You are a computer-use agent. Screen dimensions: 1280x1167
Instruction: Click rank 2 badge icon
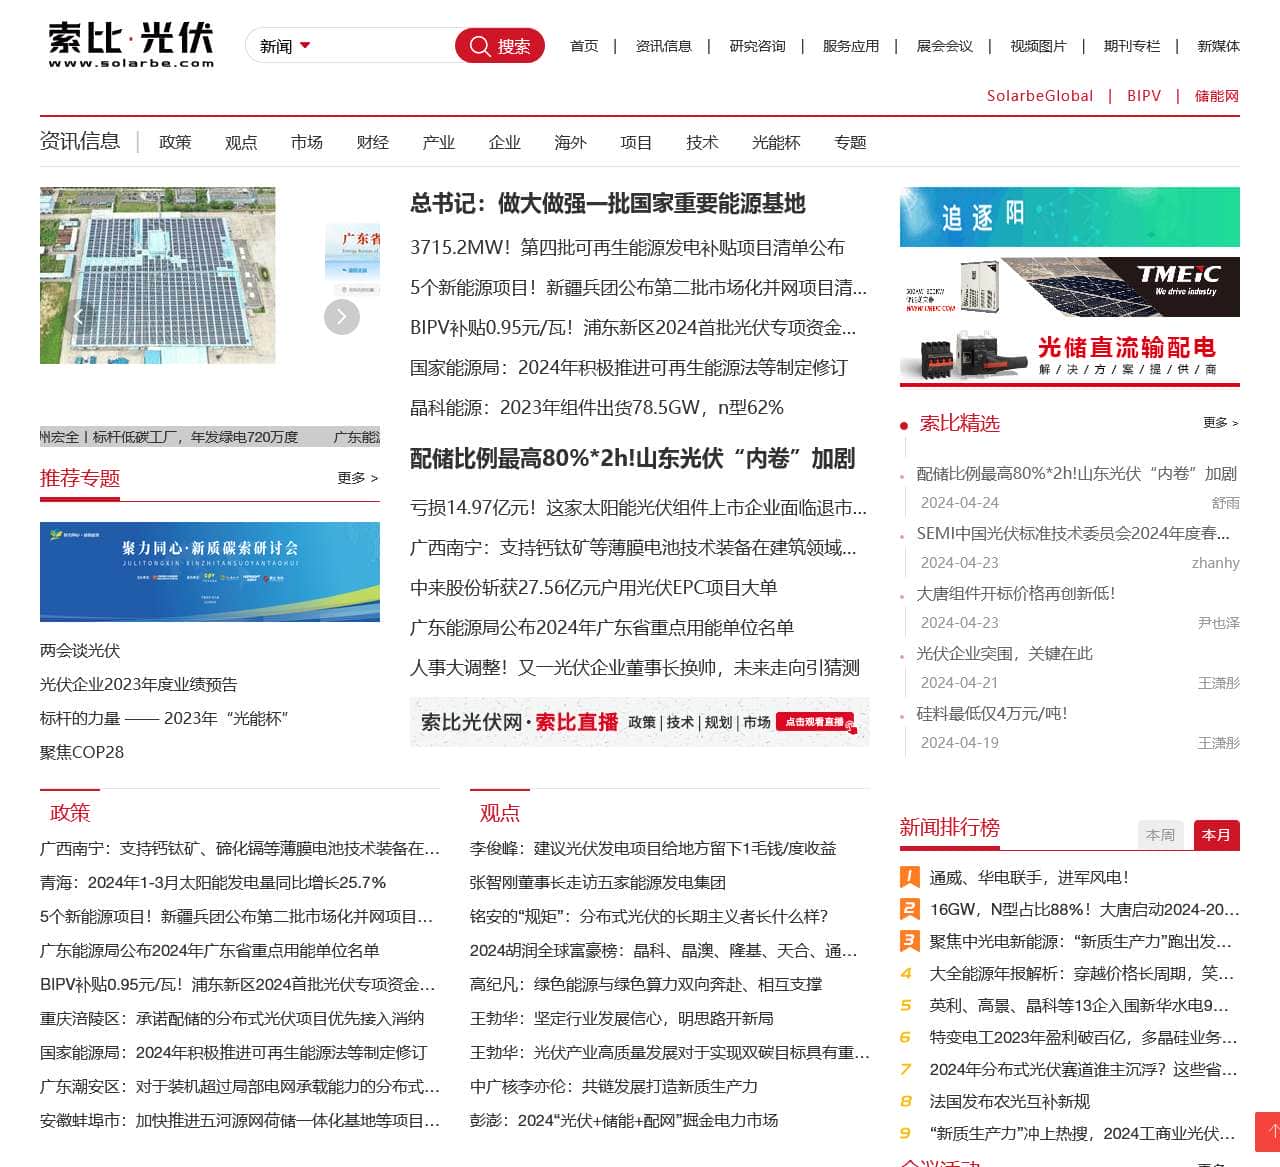click(x=910, y=910)
